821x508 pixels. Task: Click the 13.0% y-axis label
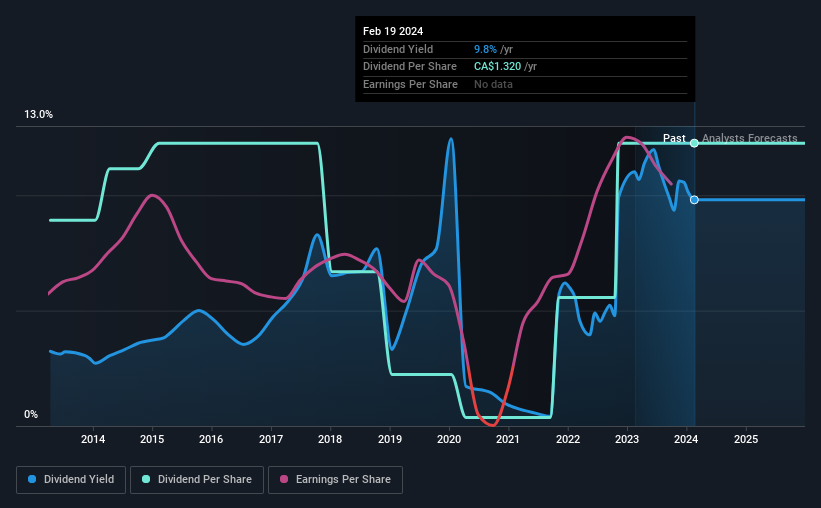tap(38, 115)
